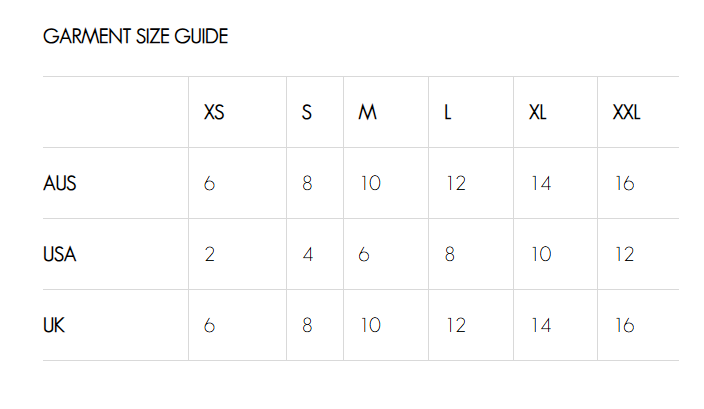This screenshot has width=704, height=409.
Task: Select the XS column header
Action: pyautogui.click(x=214, y=112)
